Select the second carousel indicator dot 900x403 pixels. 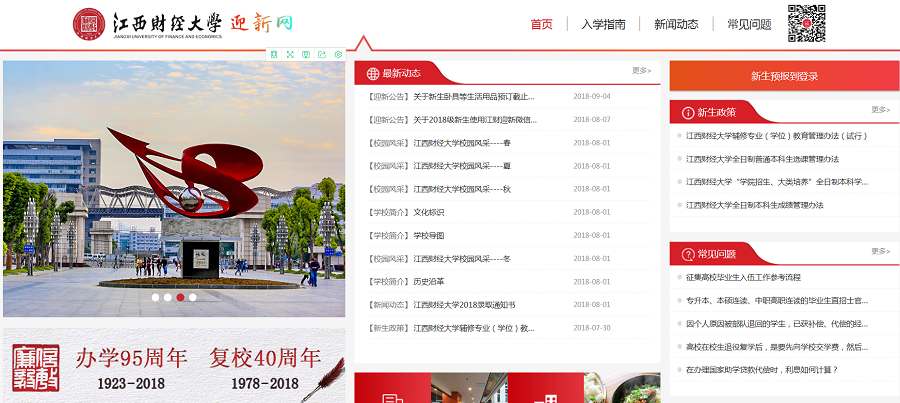[x=168, y=297]
